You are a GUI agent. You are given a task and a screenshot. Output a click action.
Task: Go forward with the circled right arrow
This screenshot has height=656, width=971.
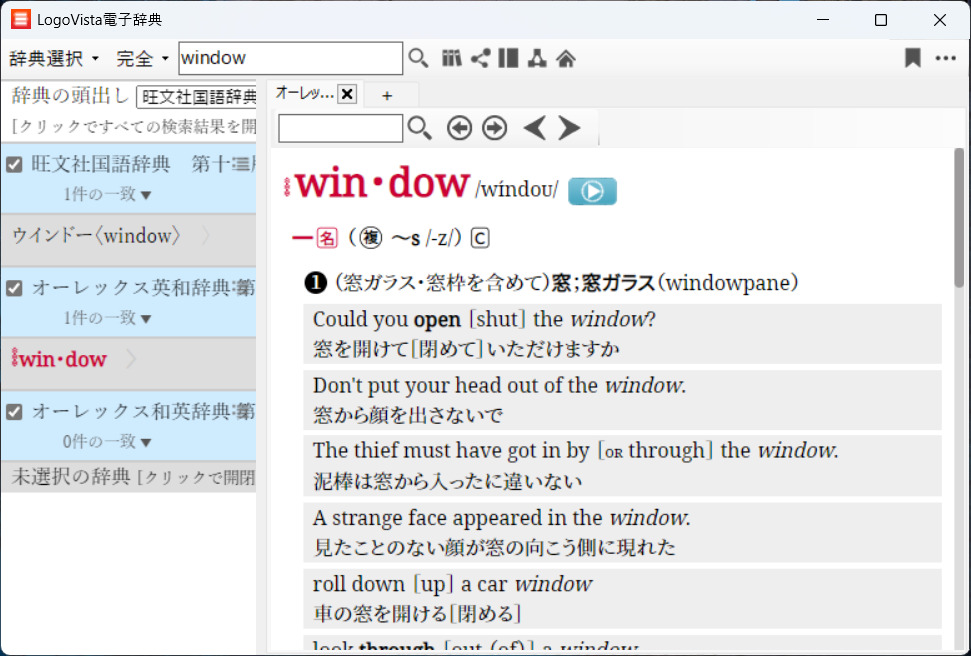pyautogui.click(x=494, y=128)
